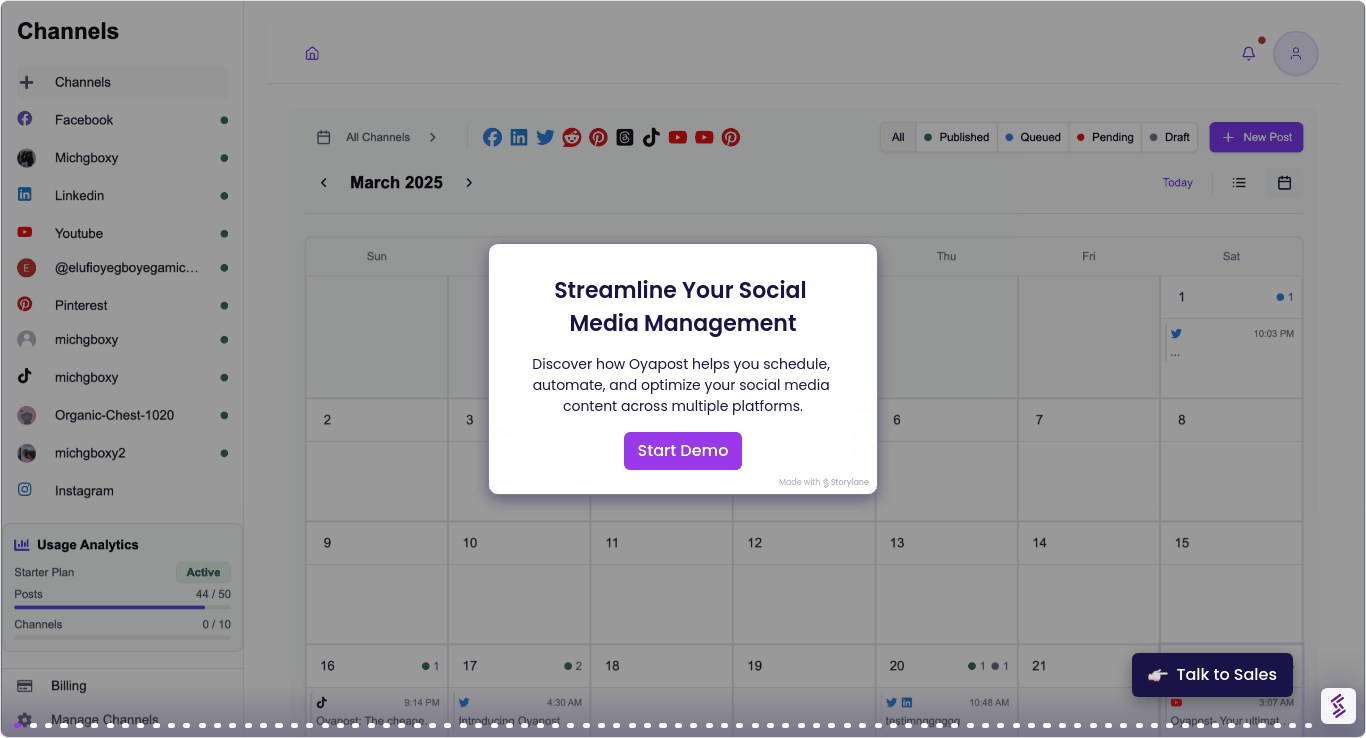
Task: Select the Twitter icon in channel filter row
Action: point(545,137)
